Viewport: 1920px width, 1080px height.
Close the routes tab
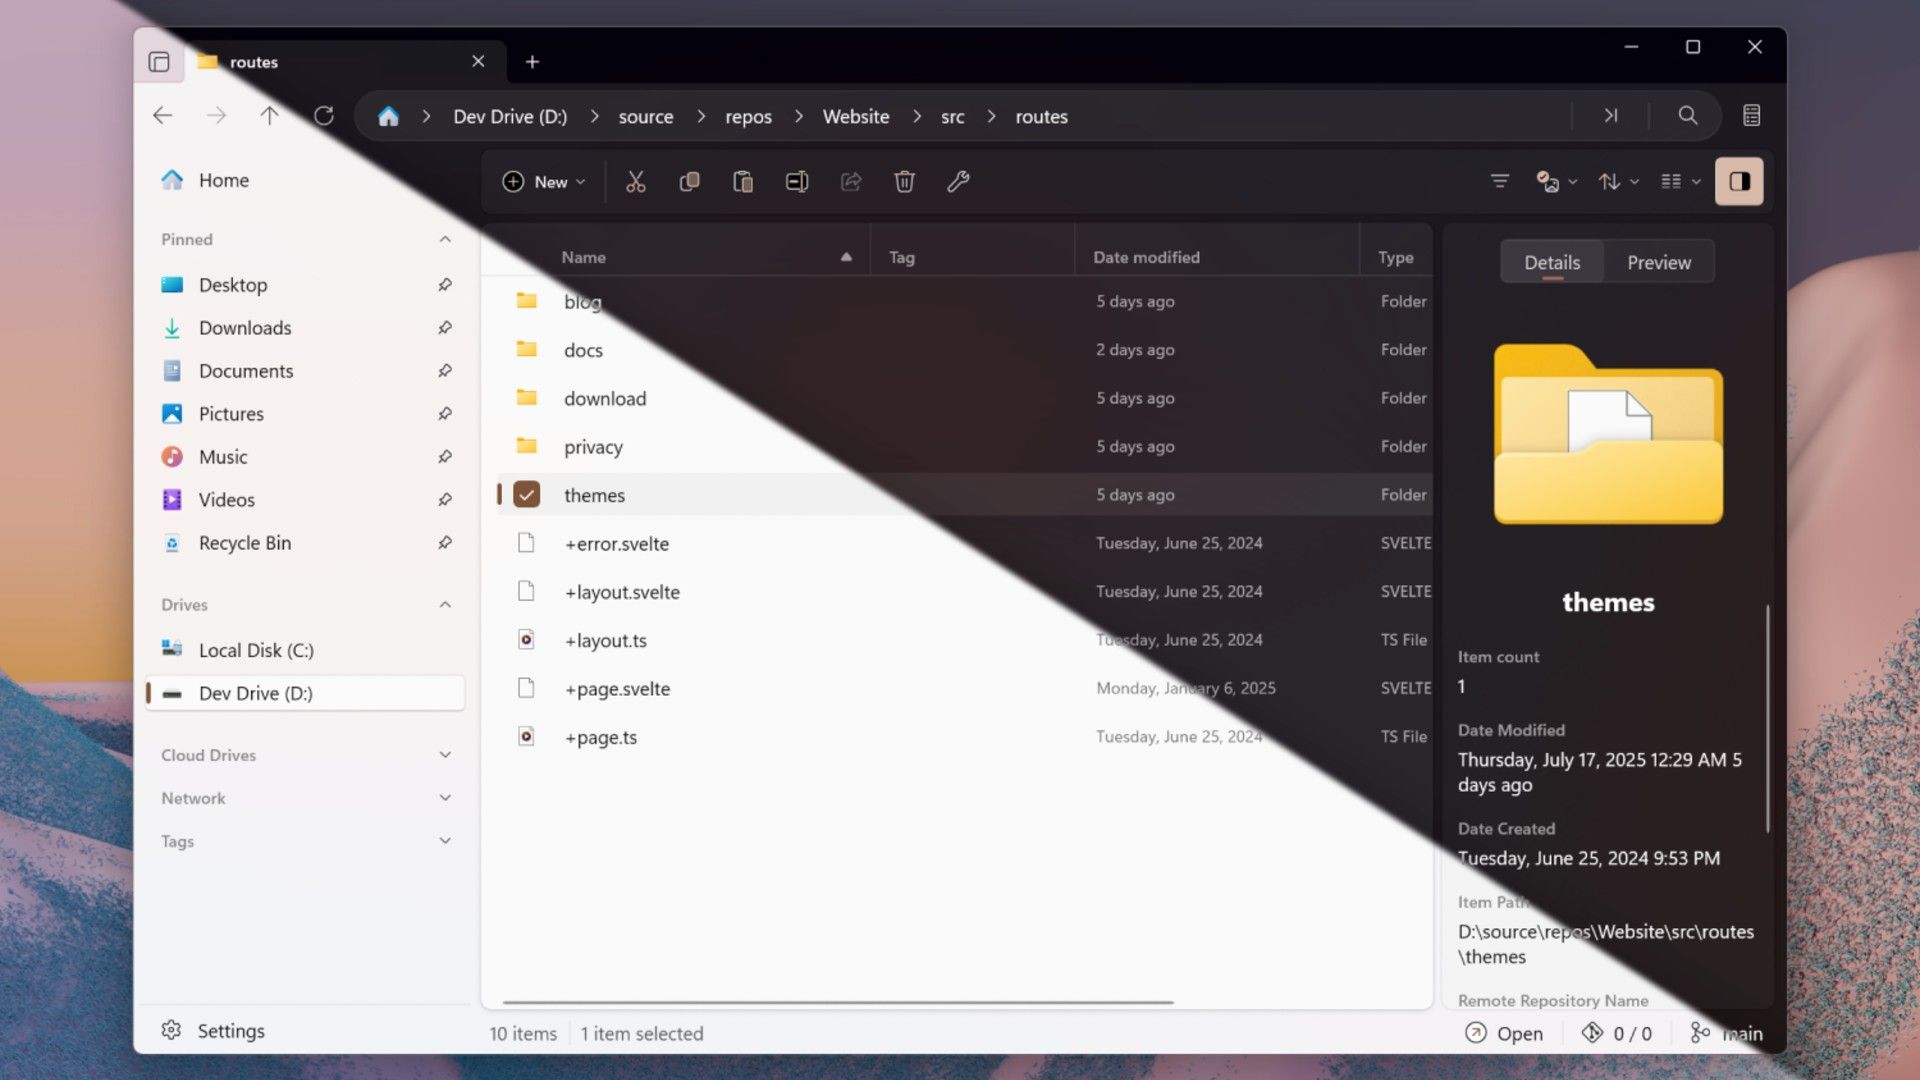[x=479, y=62]
